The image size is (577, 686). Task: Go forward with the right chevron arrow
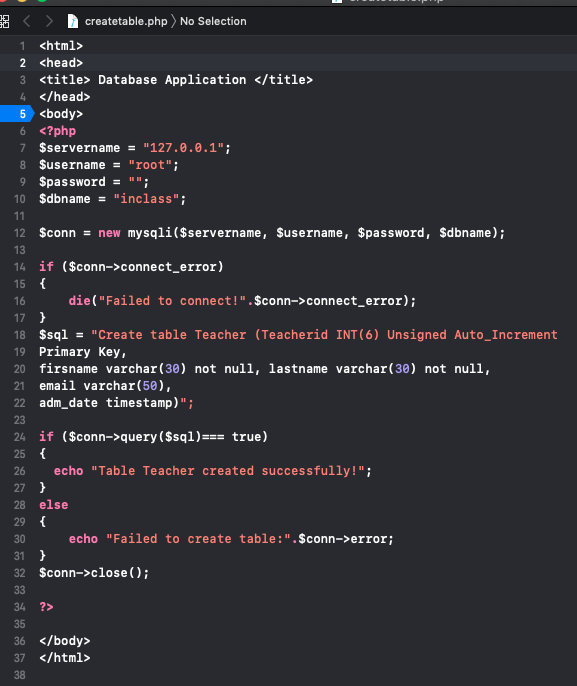49,21
